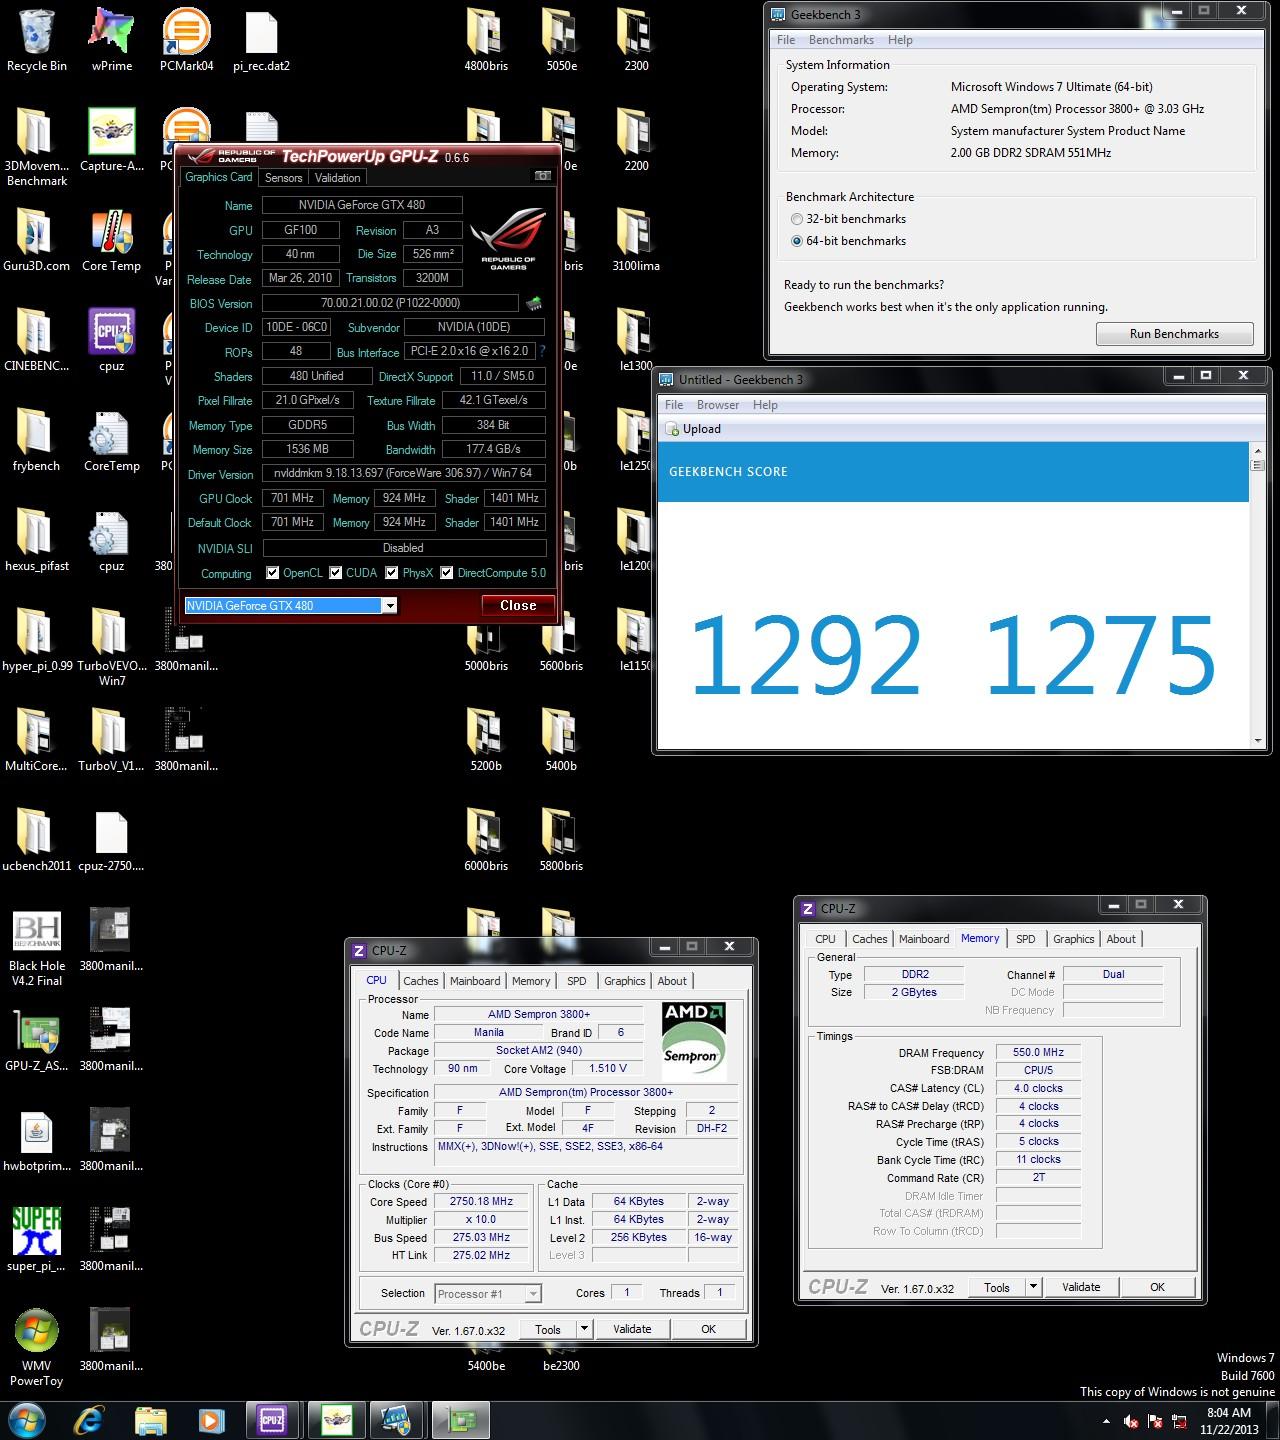The image size is (1280, 1440).
Task: Click the volume tray icon
Action: (x=1131, y=1421)
